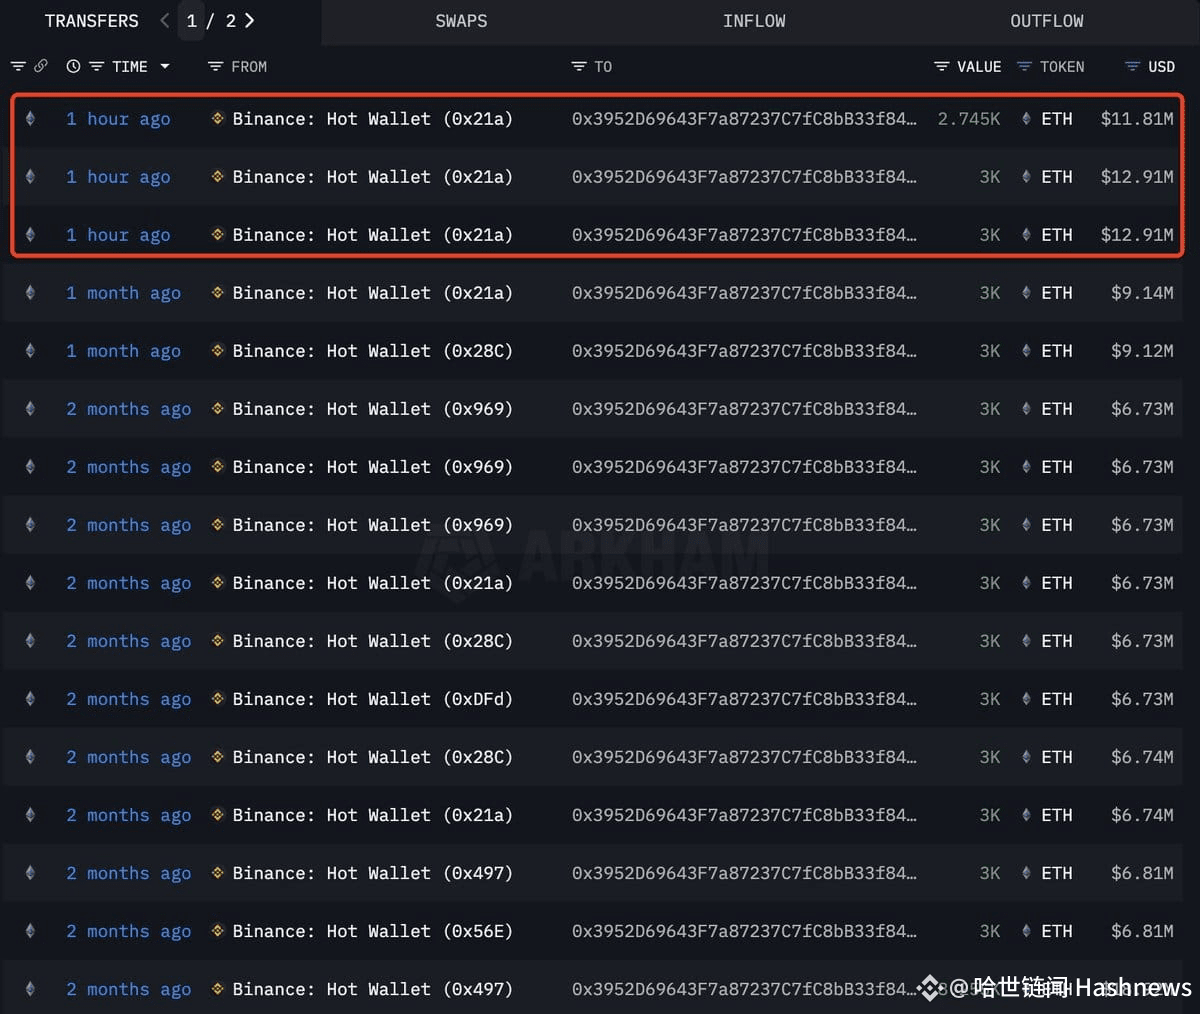Open recipient address in the 0xDFd row
The height and width of the screenshot is (1014, 1200).
pyautogui.click(x=744, y=699)
